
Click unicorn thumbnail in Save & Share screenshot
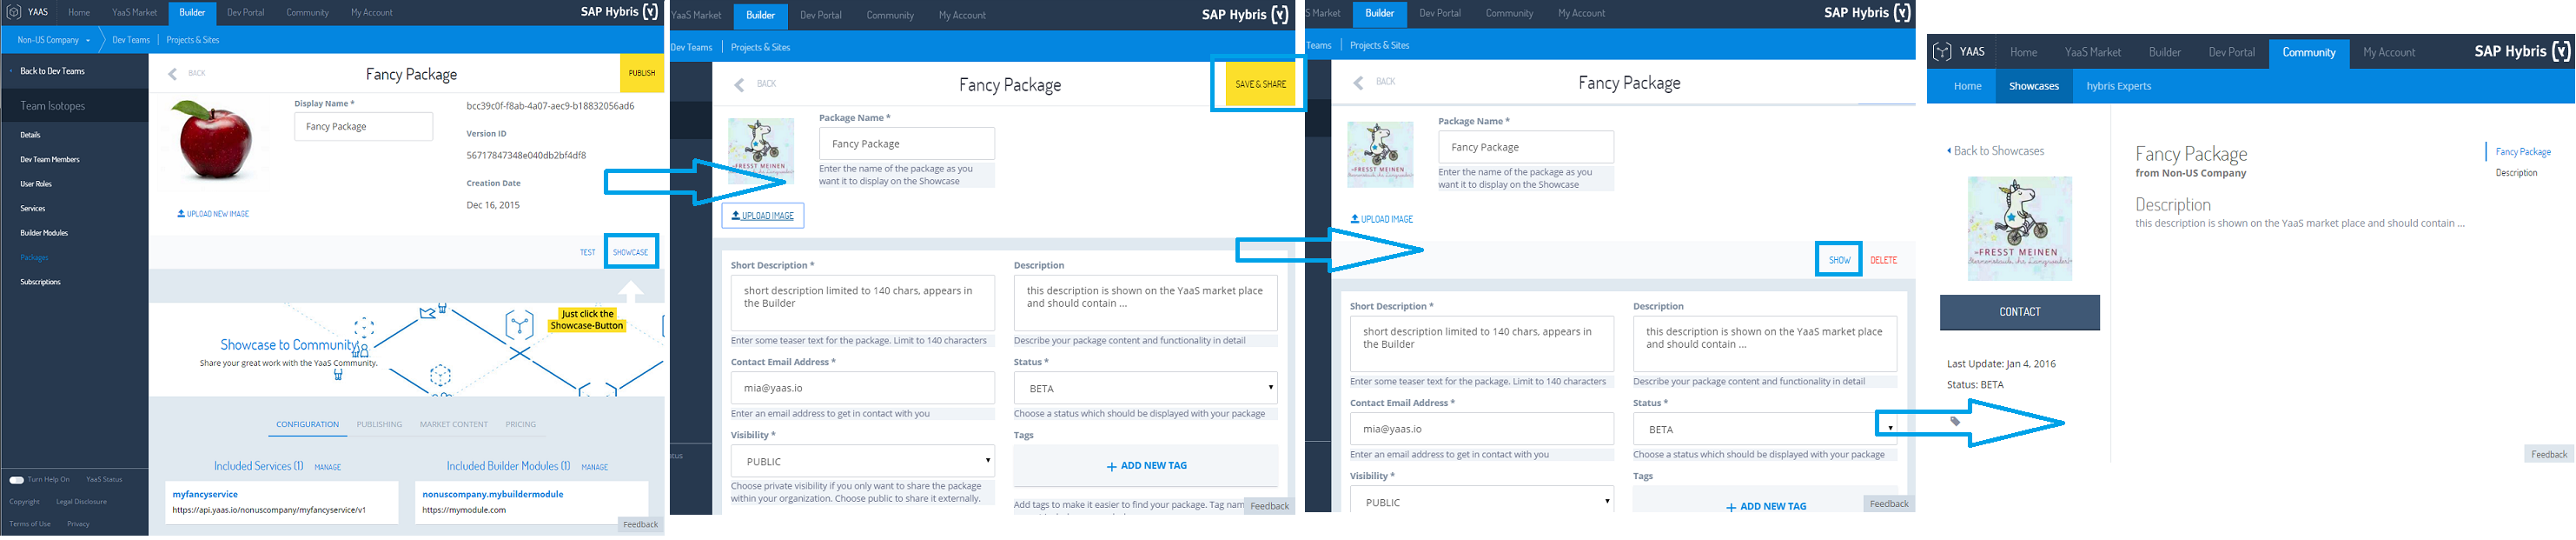(x=761, y=151)
